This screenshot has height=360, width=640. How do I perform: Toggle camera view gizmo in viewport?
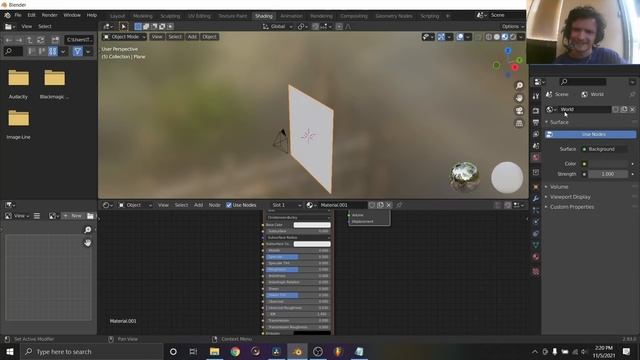coord(519,111)
